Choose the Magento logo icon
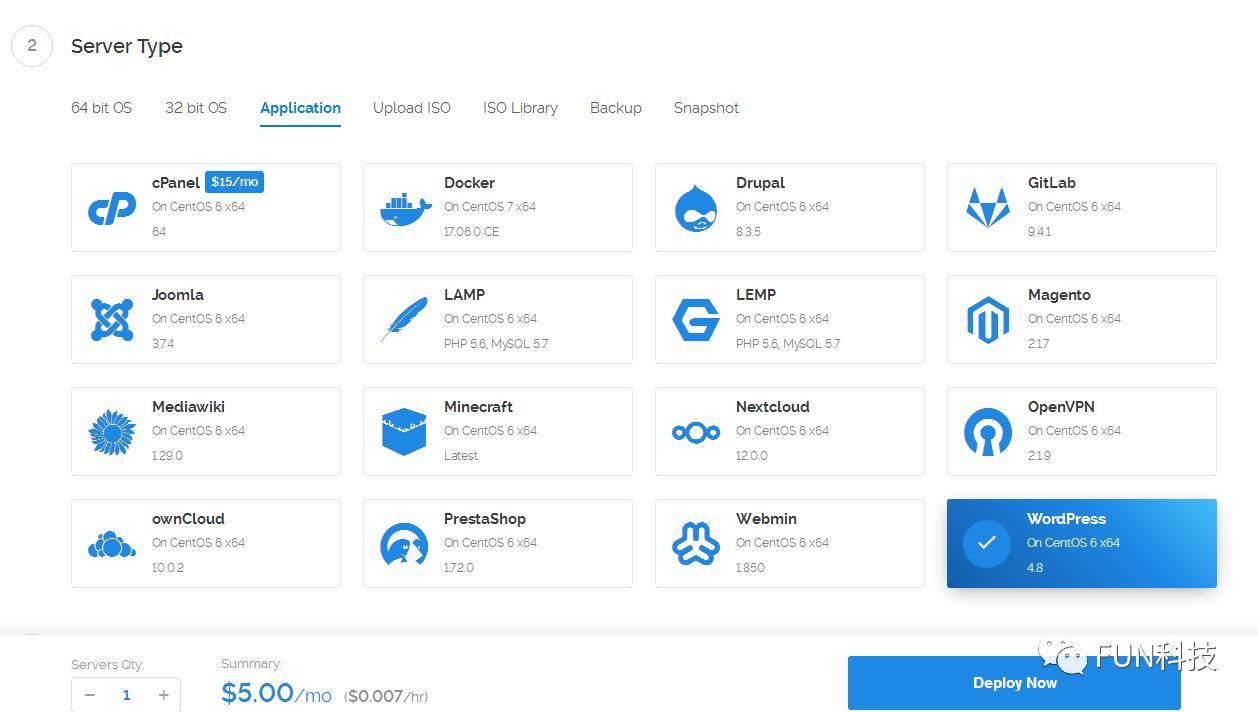This screenshot has height=712, width=1258. pyautogui.click(x=988, y=320)
